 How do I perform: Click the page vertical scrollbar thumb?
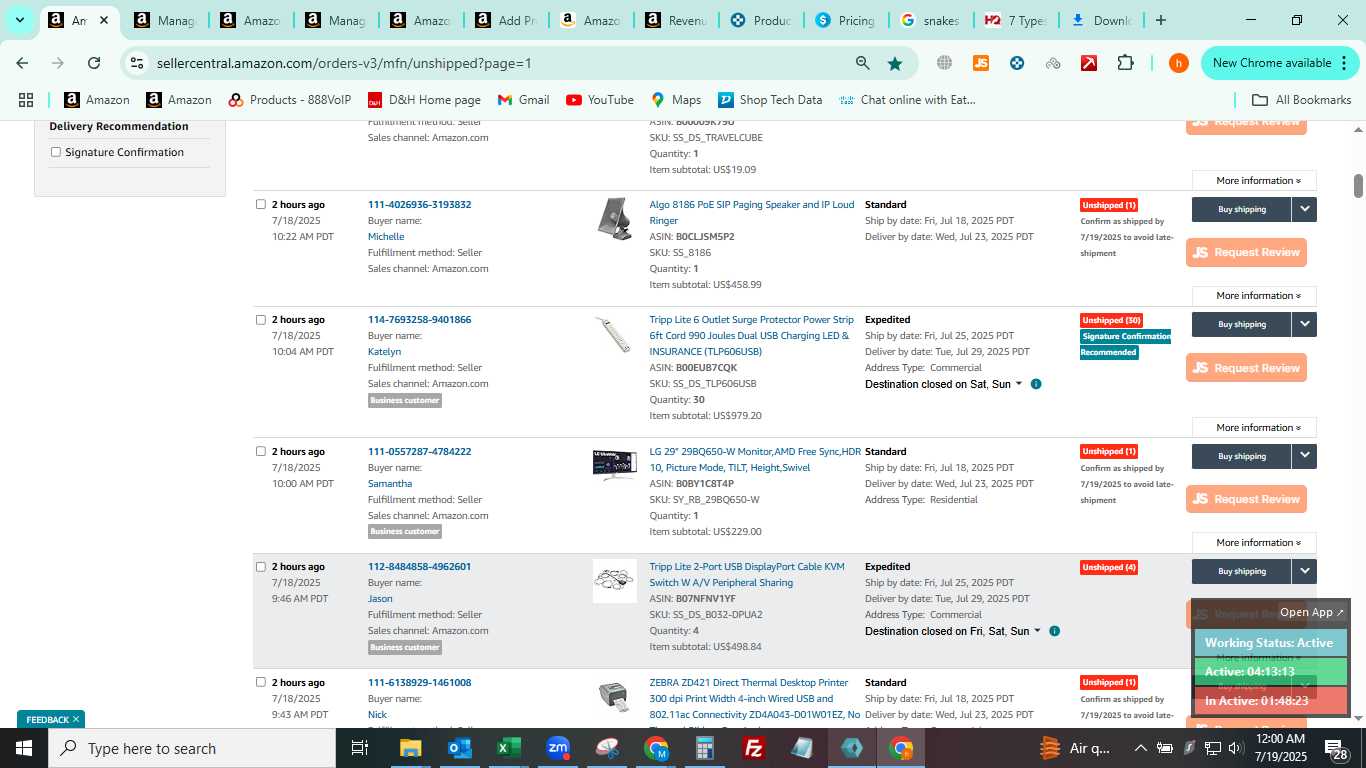pos(1358,186)
